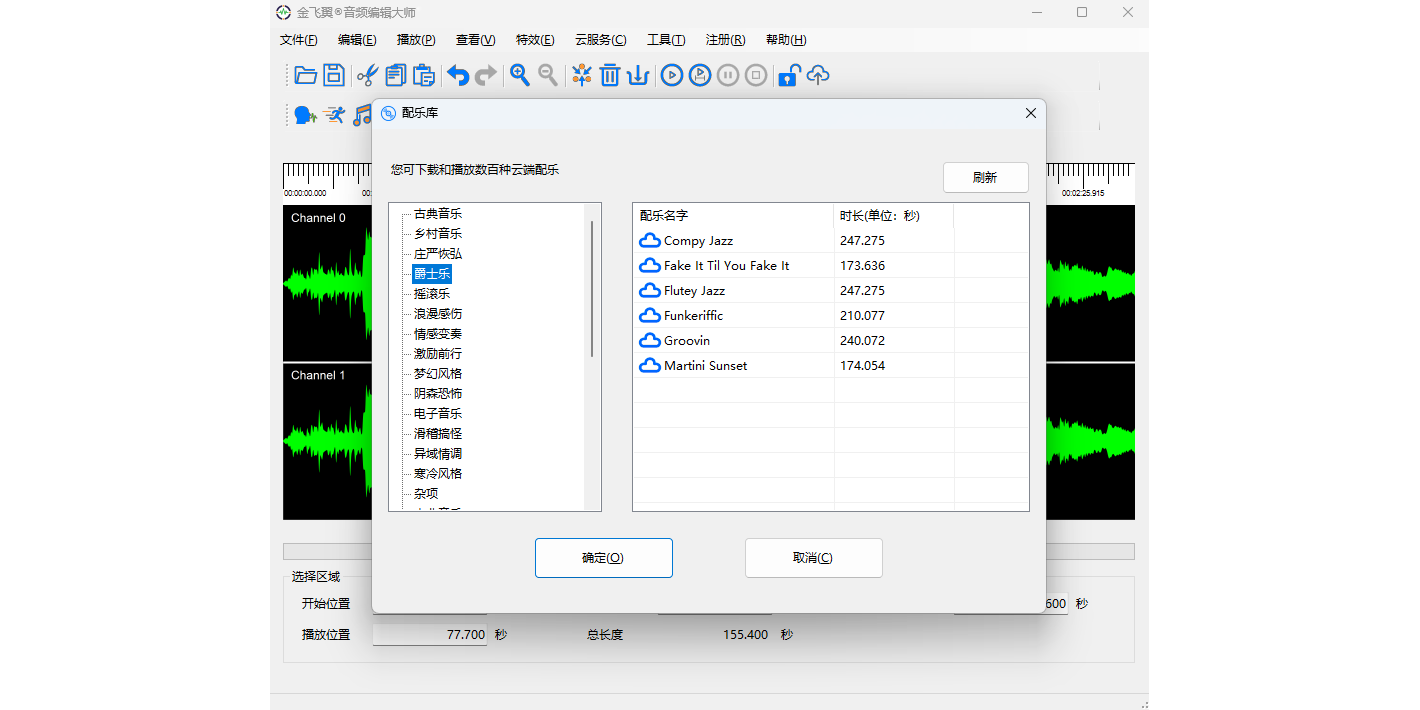Select the 古典音乐 category
1420x710 pixels.
(x=438, y=214)
